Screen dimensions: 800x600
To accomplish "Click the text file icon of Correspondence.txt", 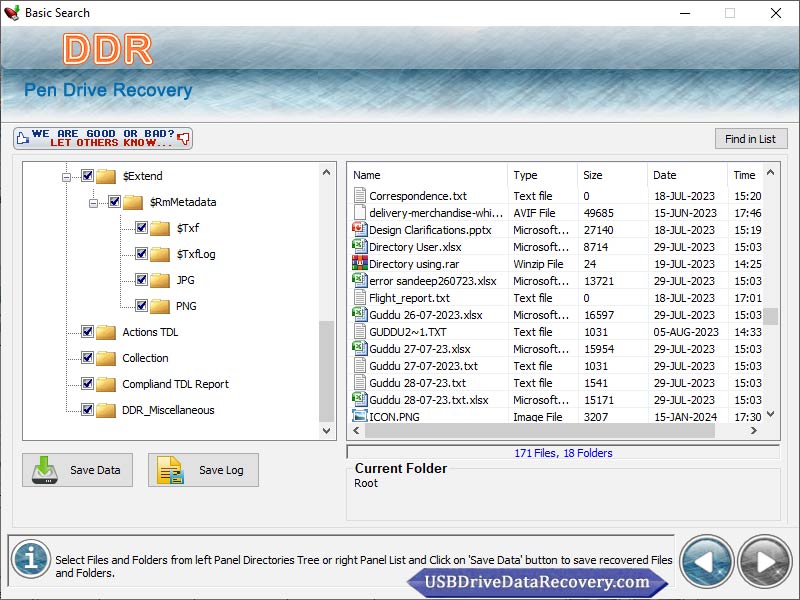I will tap(360, 195).
